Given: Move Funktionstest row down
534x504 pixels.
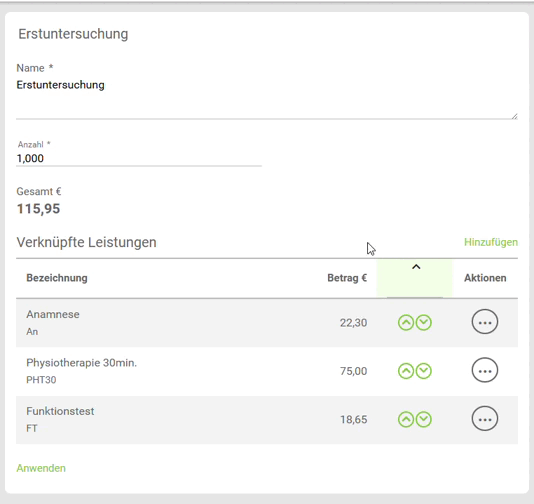Looking at the screenshot, I should [x=424, y=419].
